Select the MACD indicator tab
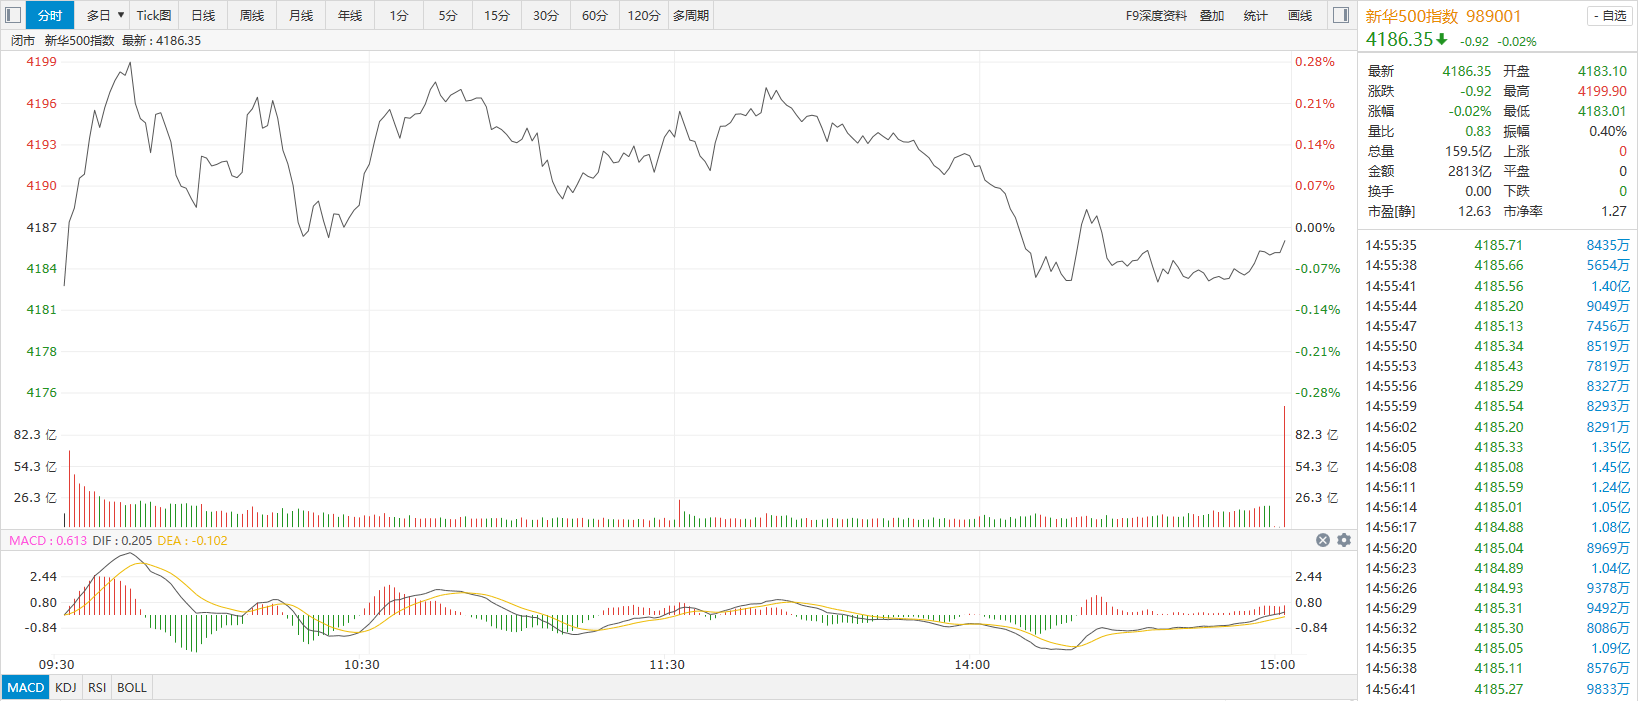Viewport: 1638px width, 701px height. [26, 687]
